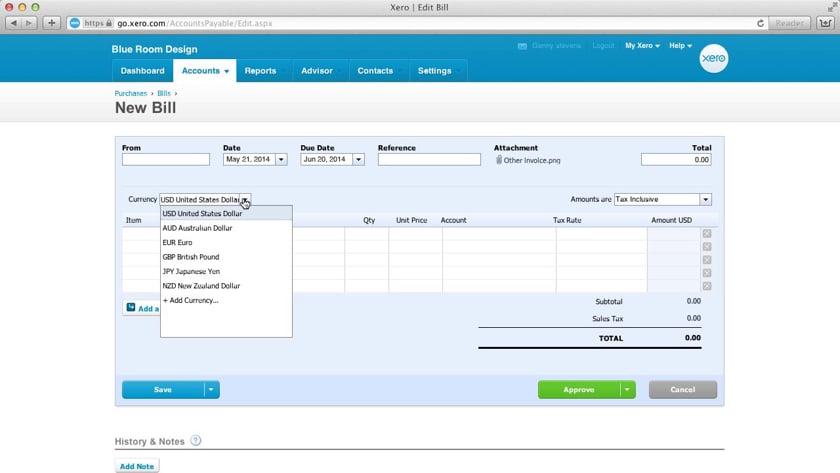
Task: Pick NZD New Zealand Dollar currency
Action: click(x=226, y=286)
